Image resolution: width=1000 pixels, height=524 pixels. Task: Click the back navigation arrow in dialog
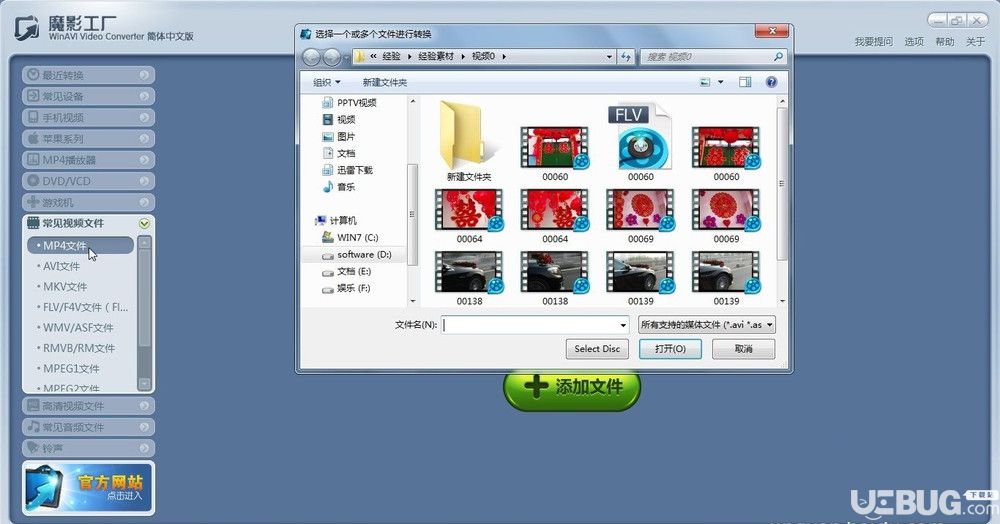[x=312, y=57]
